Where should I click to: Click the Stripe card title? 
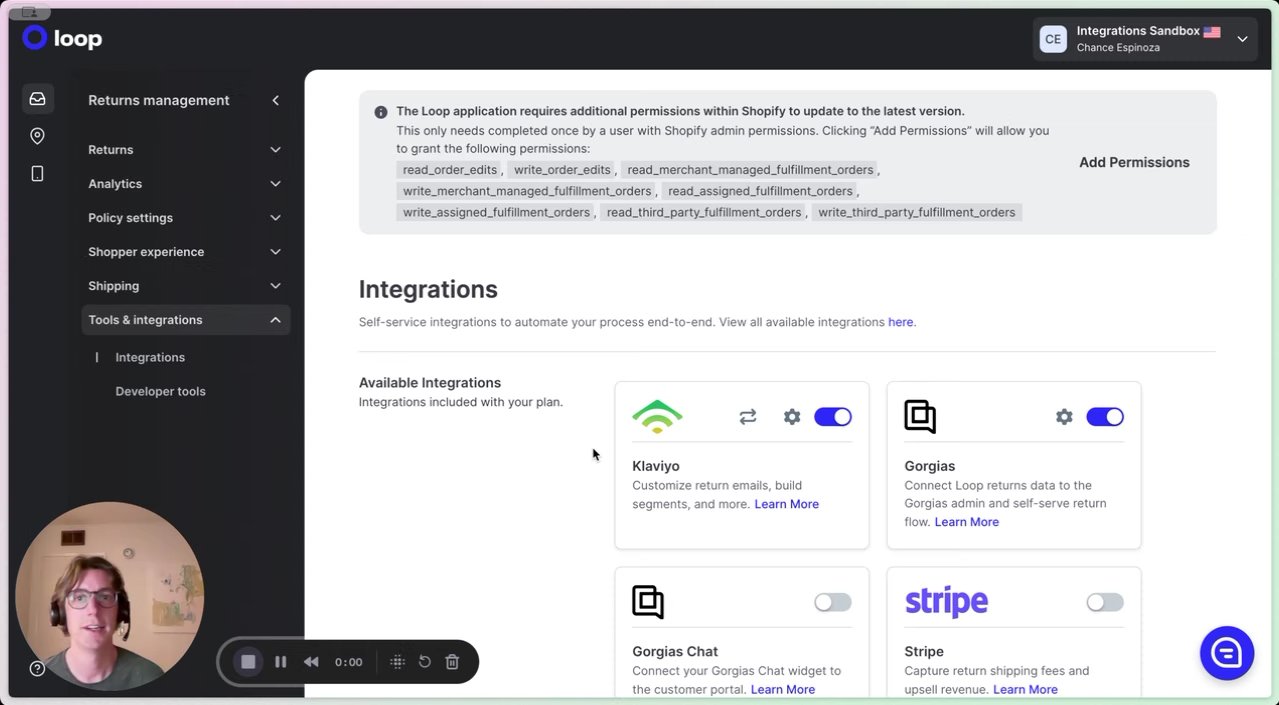tap(925, 652)
